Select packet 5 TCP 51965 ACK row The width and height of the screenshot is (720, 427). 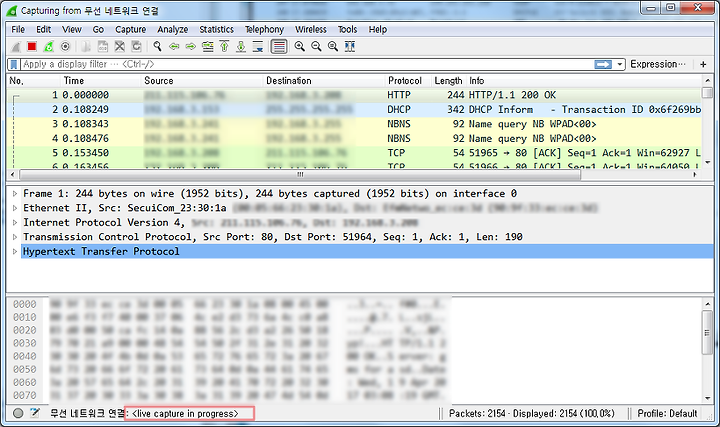pos(354,153)
